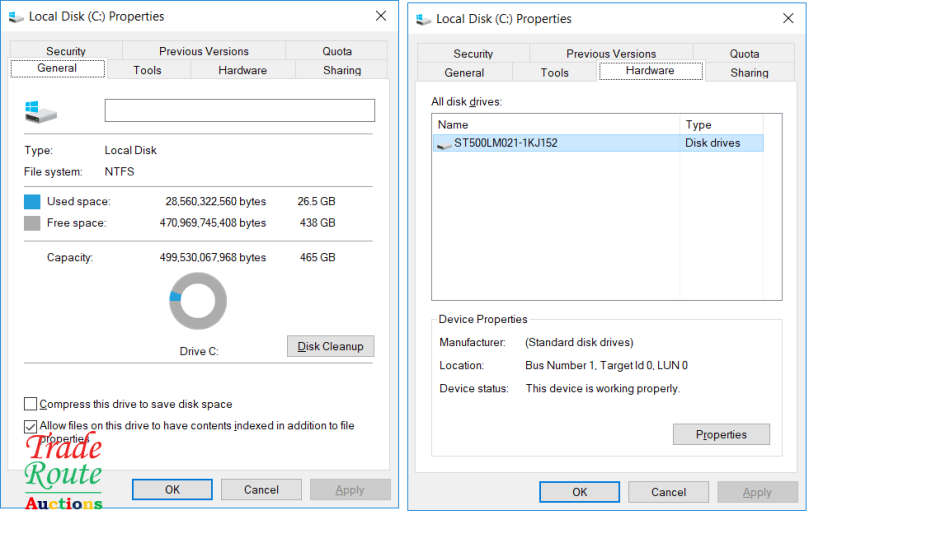Click the drive icon beside the name field
Screen dimensions: 950x534
pos(40,111)
